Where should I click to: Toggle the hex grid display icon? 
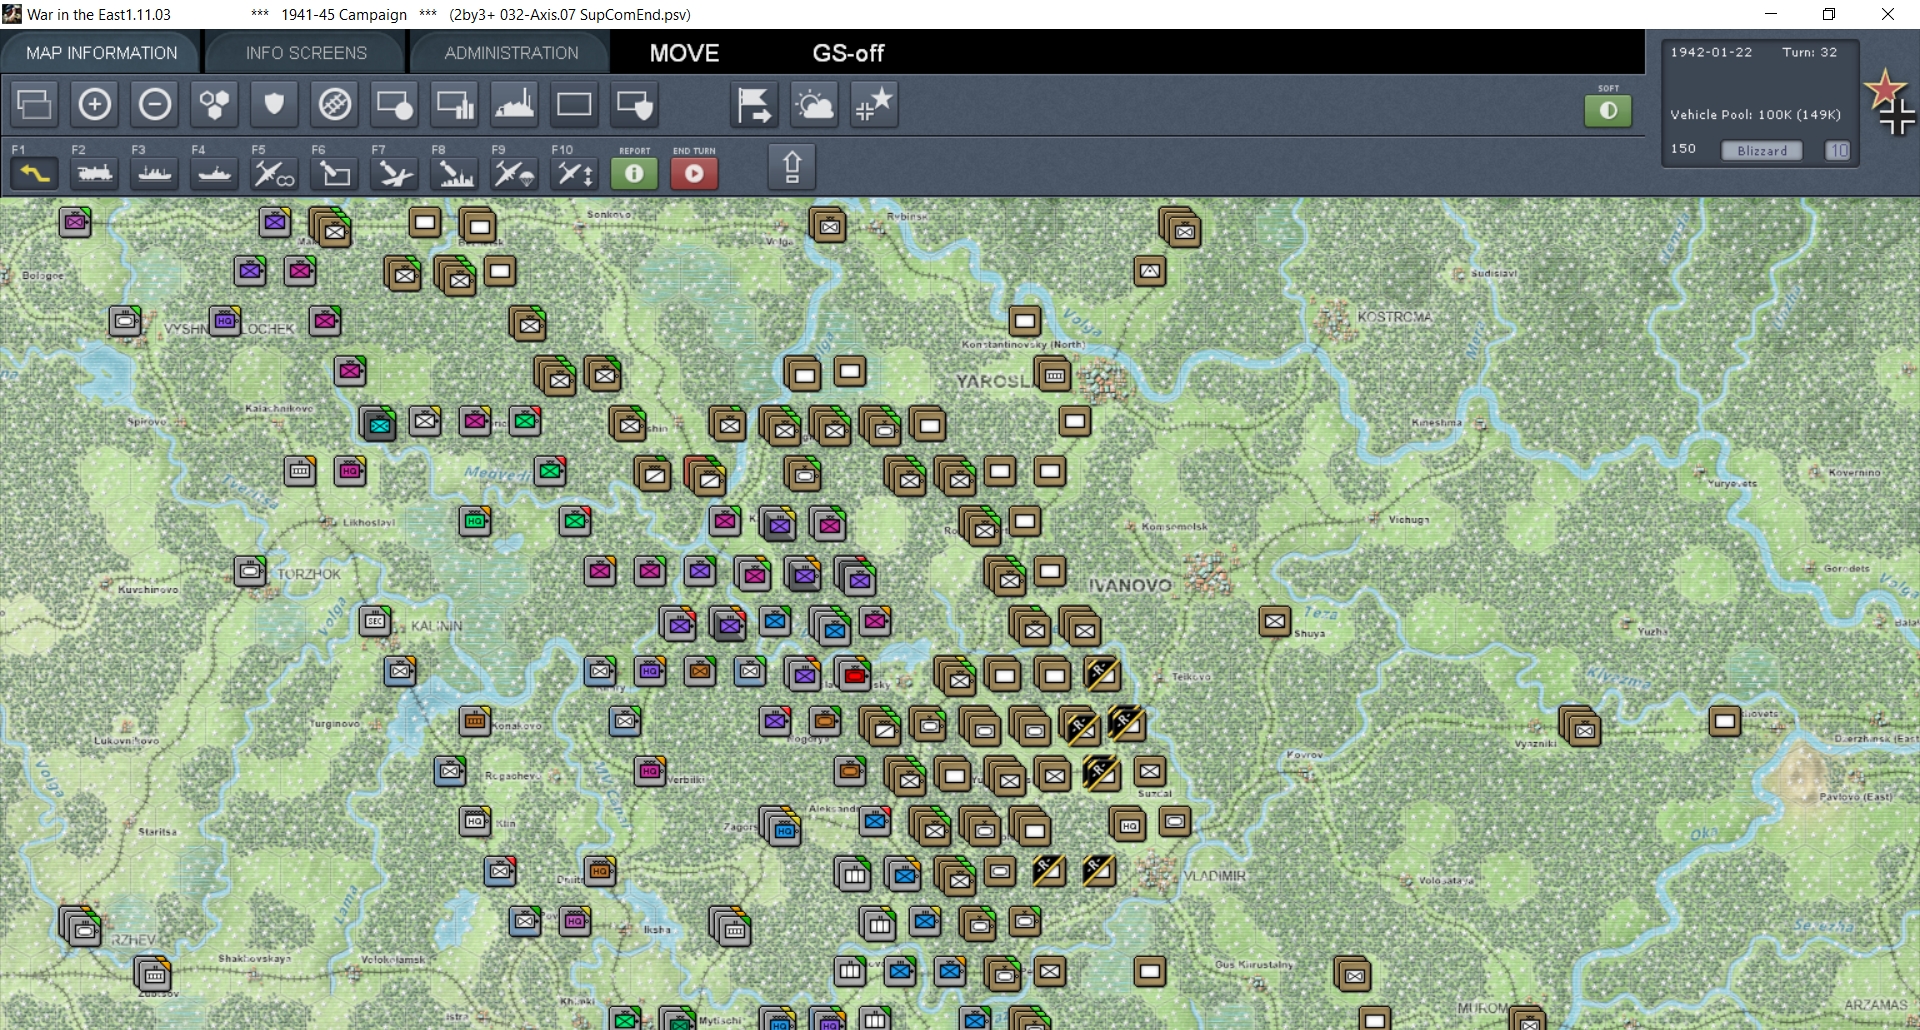[215, 104]
